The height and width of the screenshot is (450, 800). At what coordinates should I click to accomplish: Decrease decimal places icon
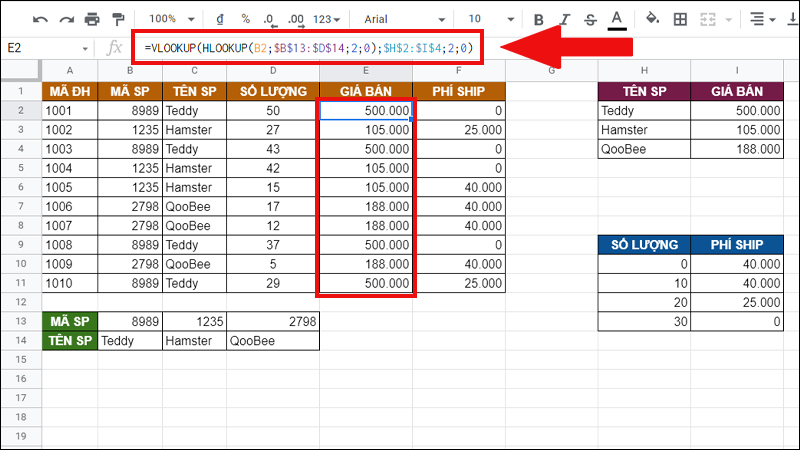(269, 20)
